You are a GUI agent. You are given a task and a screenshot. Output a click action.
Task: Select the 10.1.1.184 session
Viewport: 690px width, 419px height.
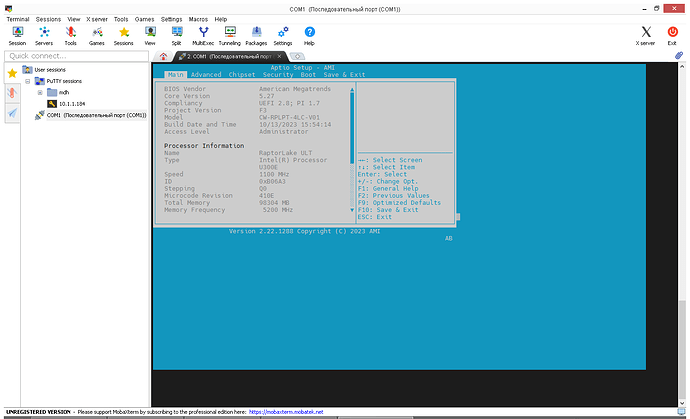(72, 104)
